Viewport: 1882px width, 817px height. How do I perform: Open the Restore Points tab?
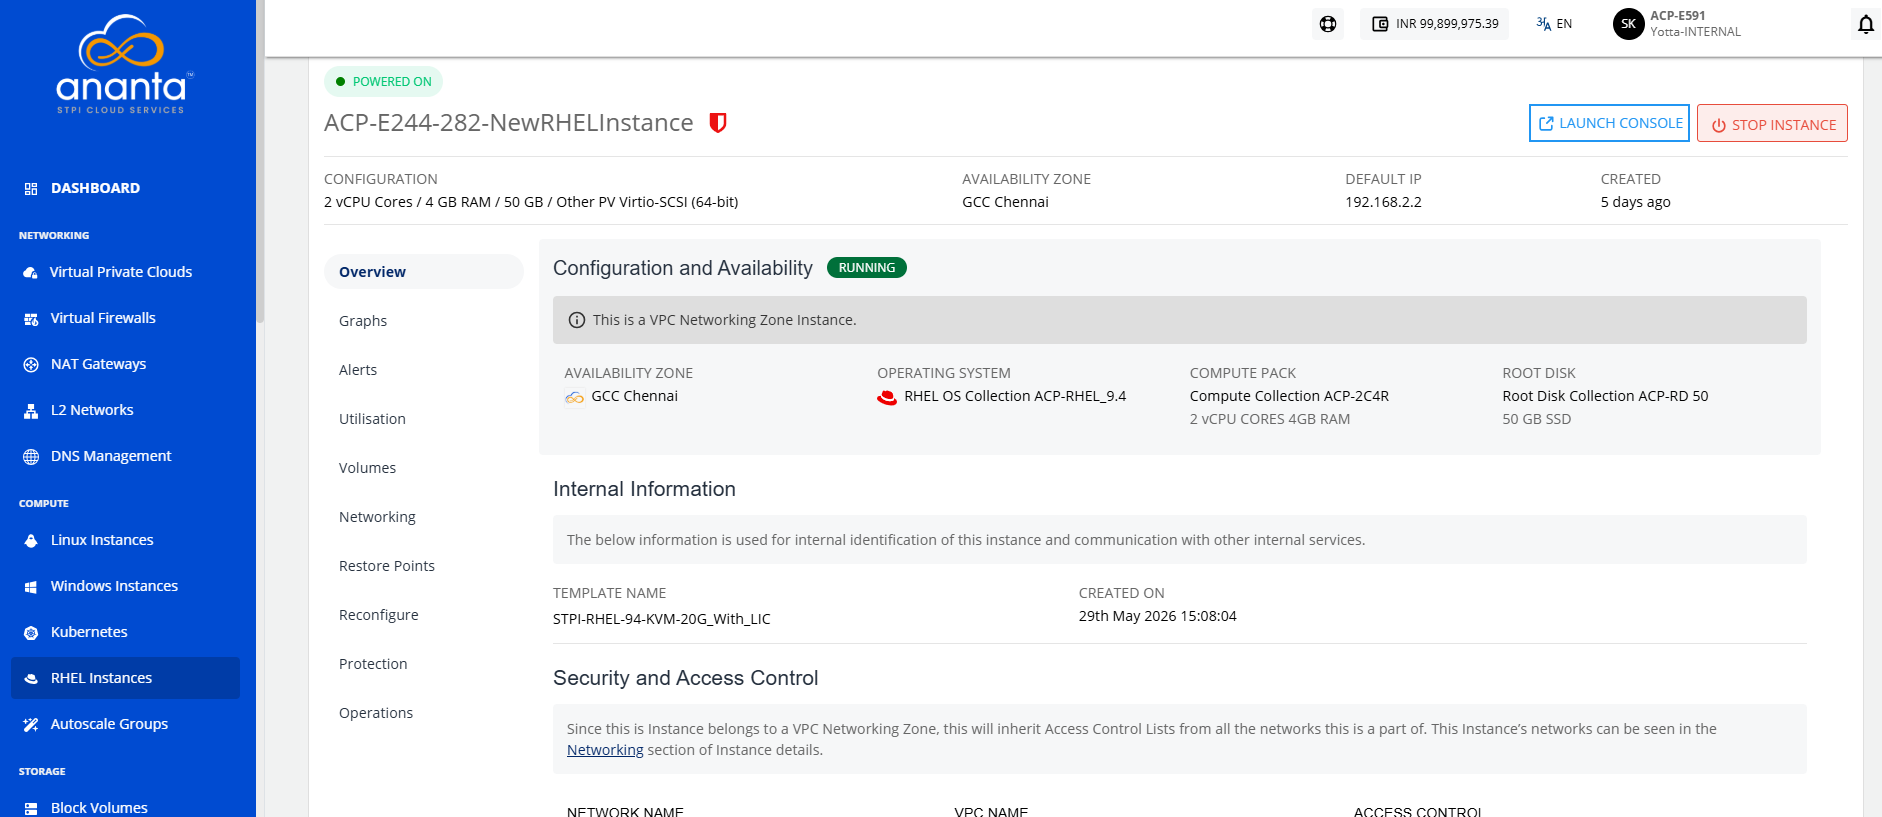[387, 566]
